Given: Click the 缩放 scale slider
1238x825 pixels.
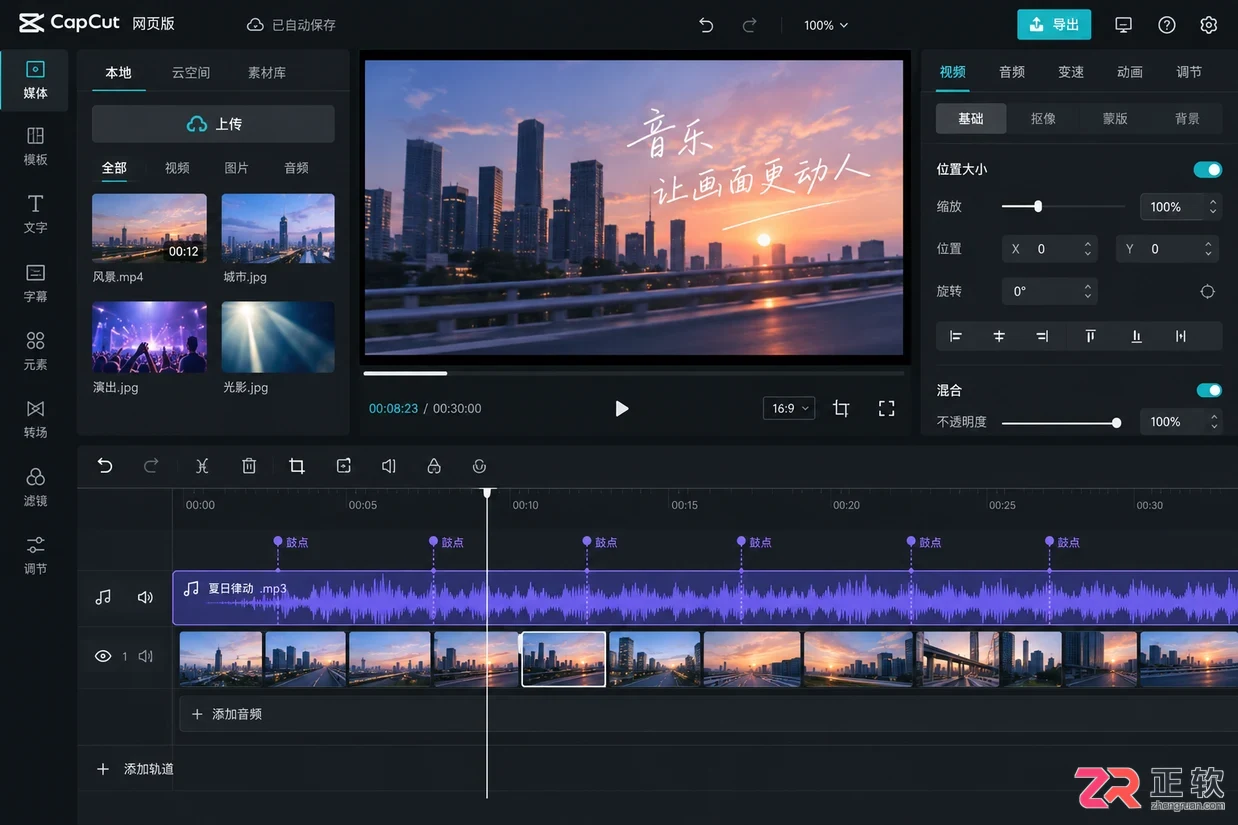Looking at the screenshot, I should click(x=1063, y=206).
